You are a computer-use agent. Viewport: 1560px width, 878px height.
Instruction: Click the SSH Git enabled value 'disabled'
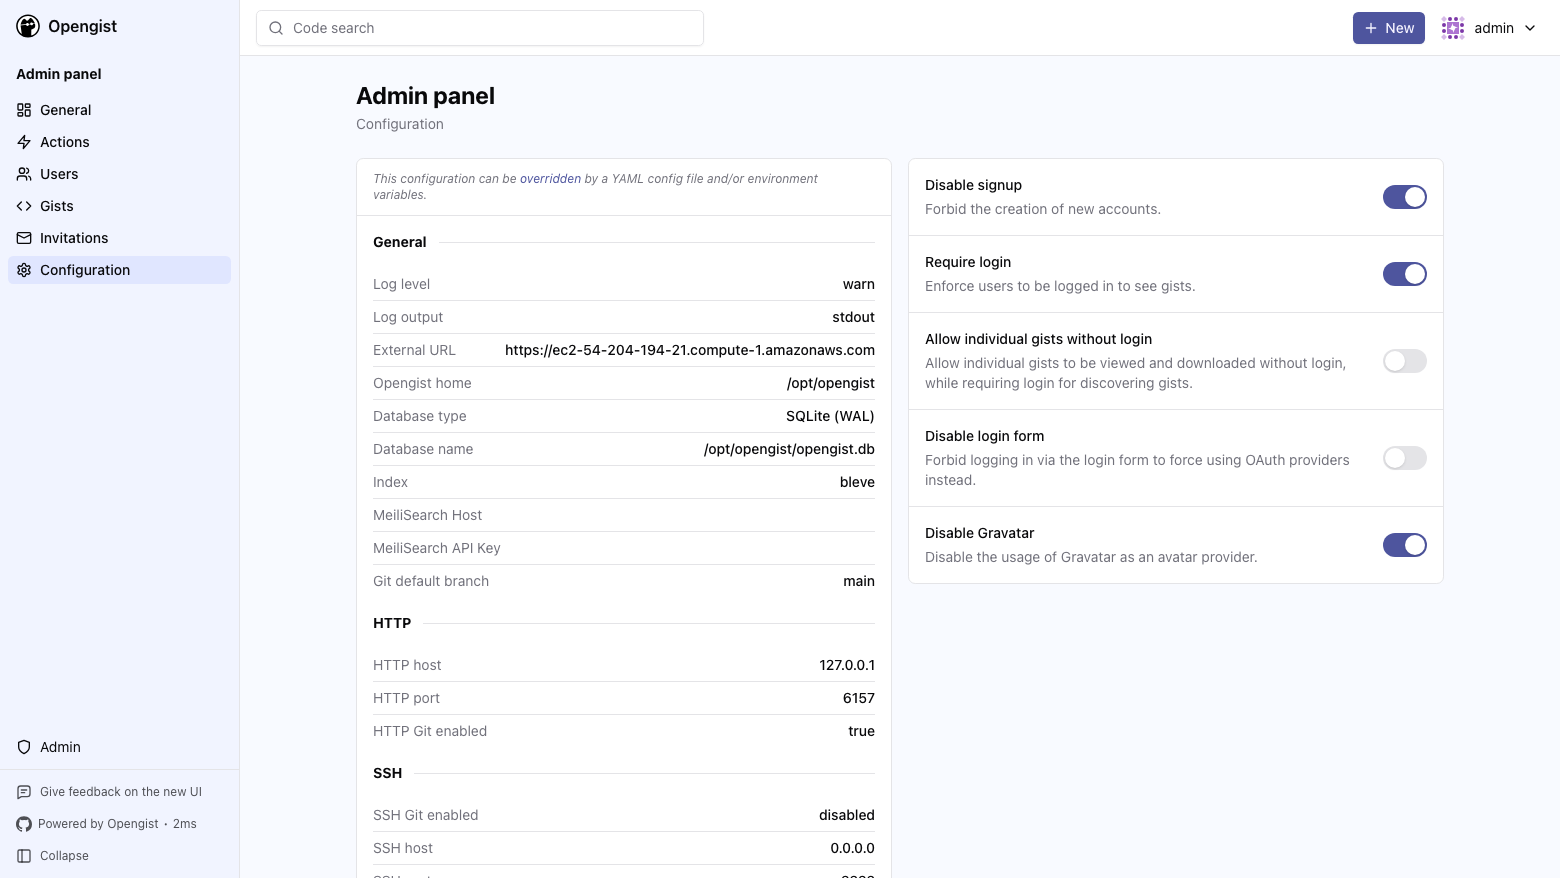click(847, 815)
